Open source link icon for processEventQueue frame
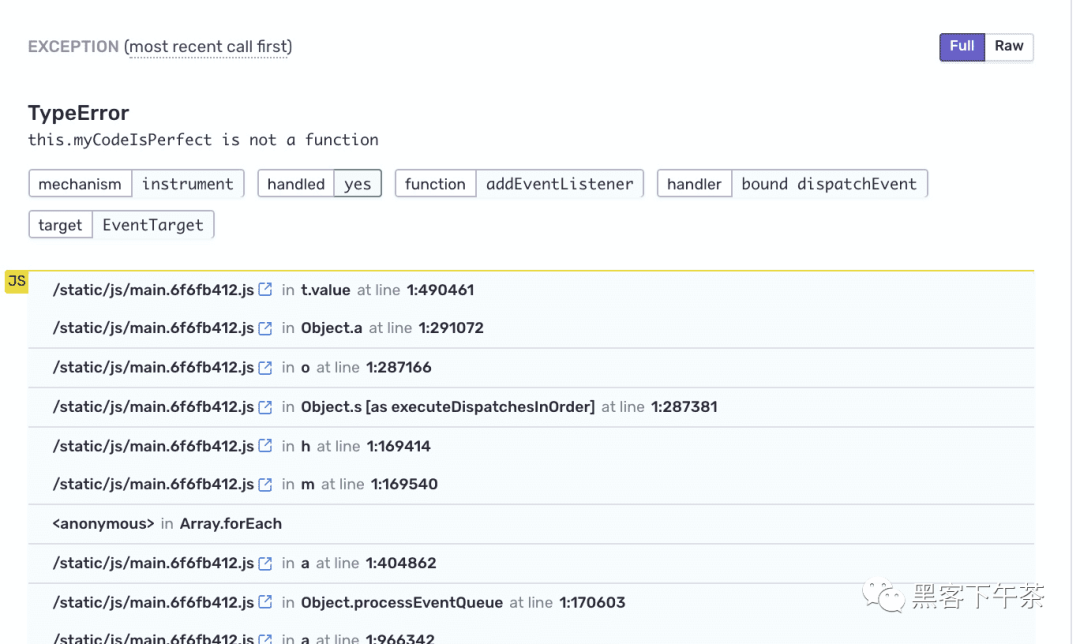This screenshot has height=644, width=1080. pyautogui.click(x=265, y=602)
